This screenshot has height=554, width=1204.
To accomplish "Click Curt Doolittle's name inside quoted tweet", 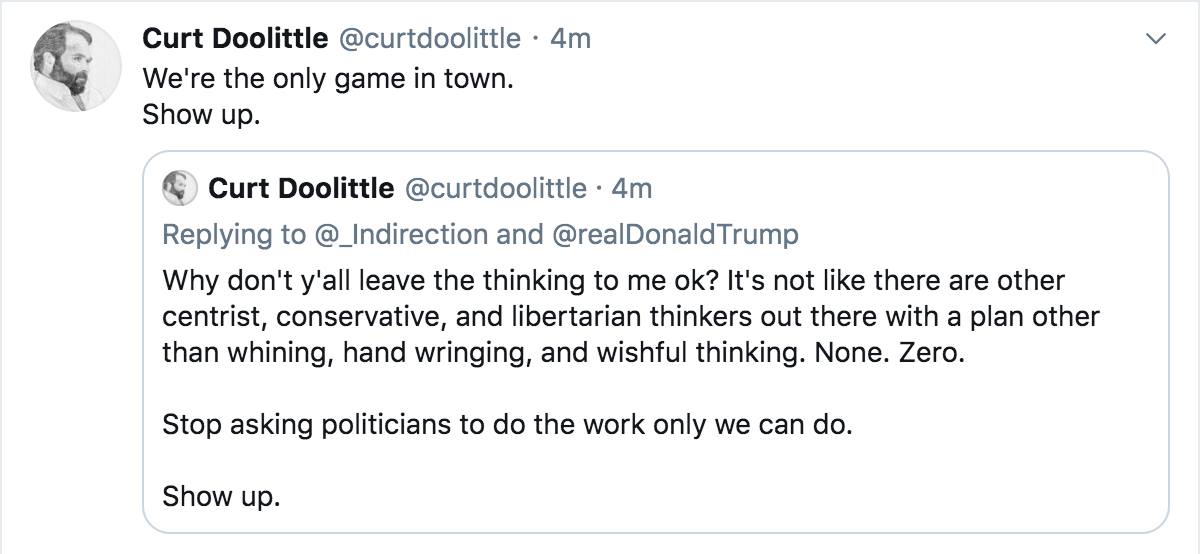I will pyautogui.click(x=300, y=188).
